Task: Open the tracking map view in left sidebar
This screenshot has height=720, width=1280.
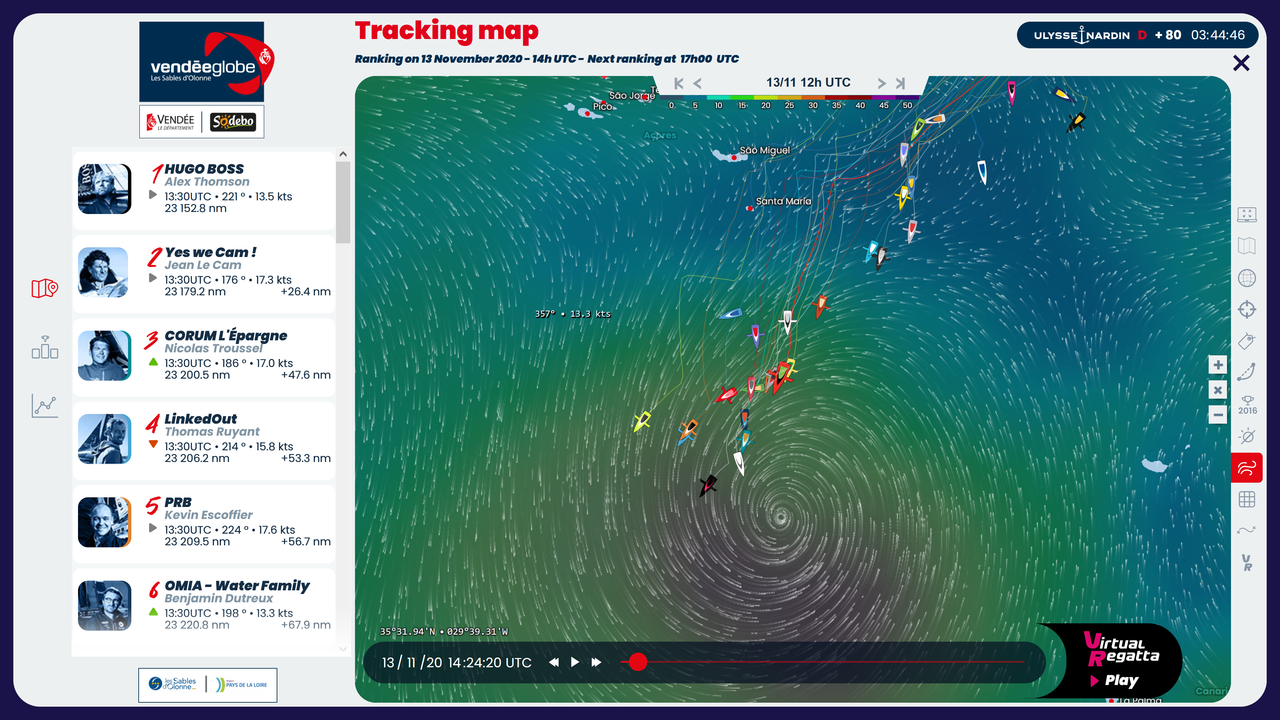Action: tap(45, 289)
